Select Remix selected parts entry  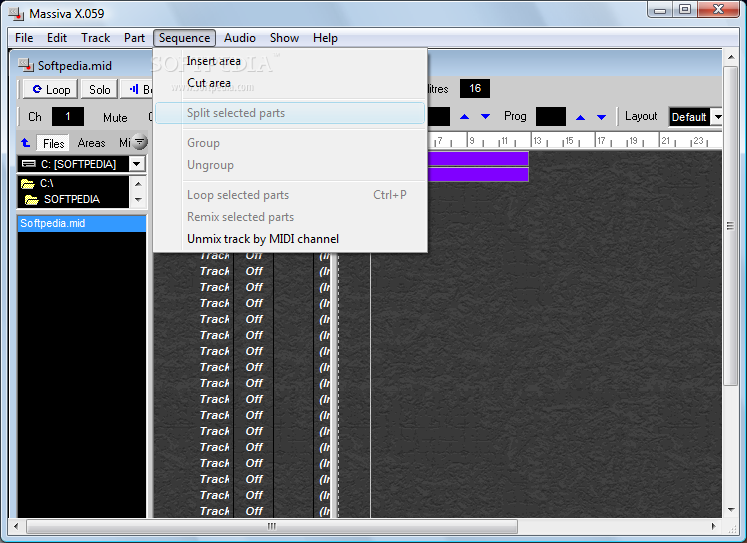pos(290,217)
